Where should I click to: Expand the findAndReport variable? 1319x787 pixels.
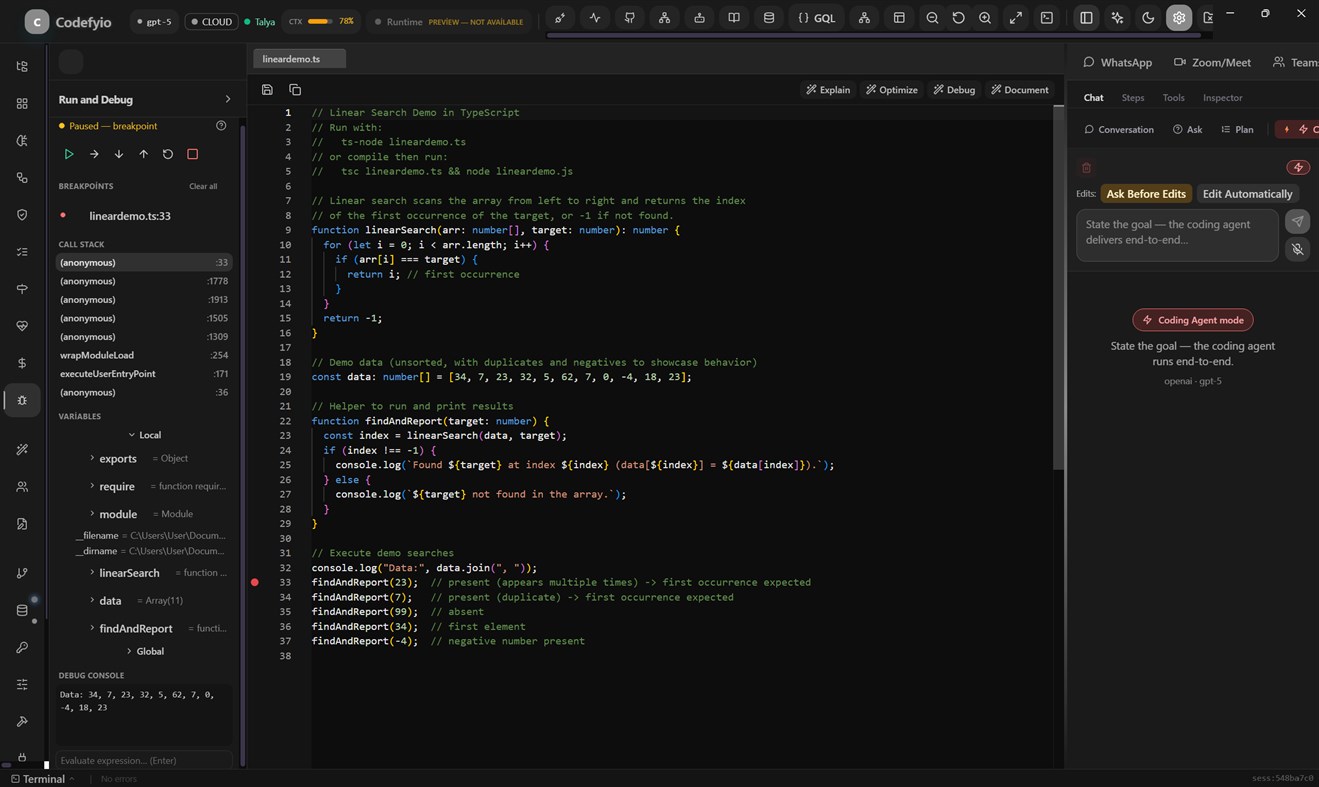(x=91, y=629)
